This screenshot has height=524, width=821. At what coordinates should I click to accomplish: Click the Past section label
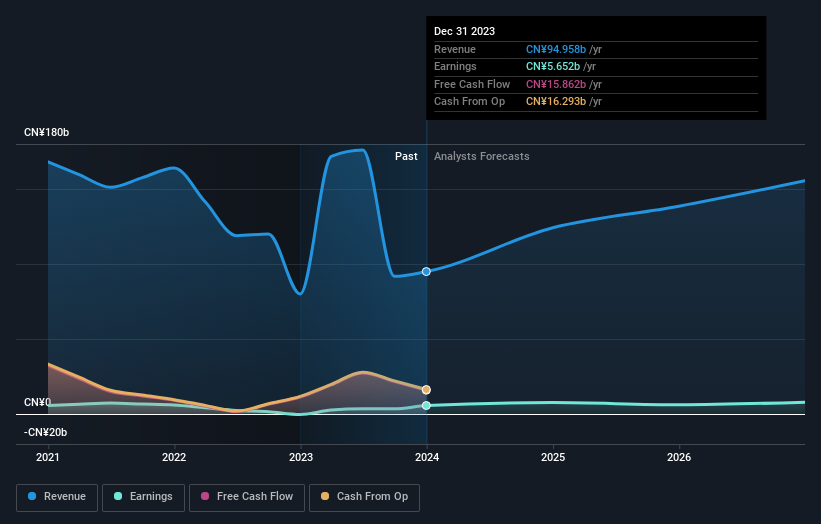406,156
